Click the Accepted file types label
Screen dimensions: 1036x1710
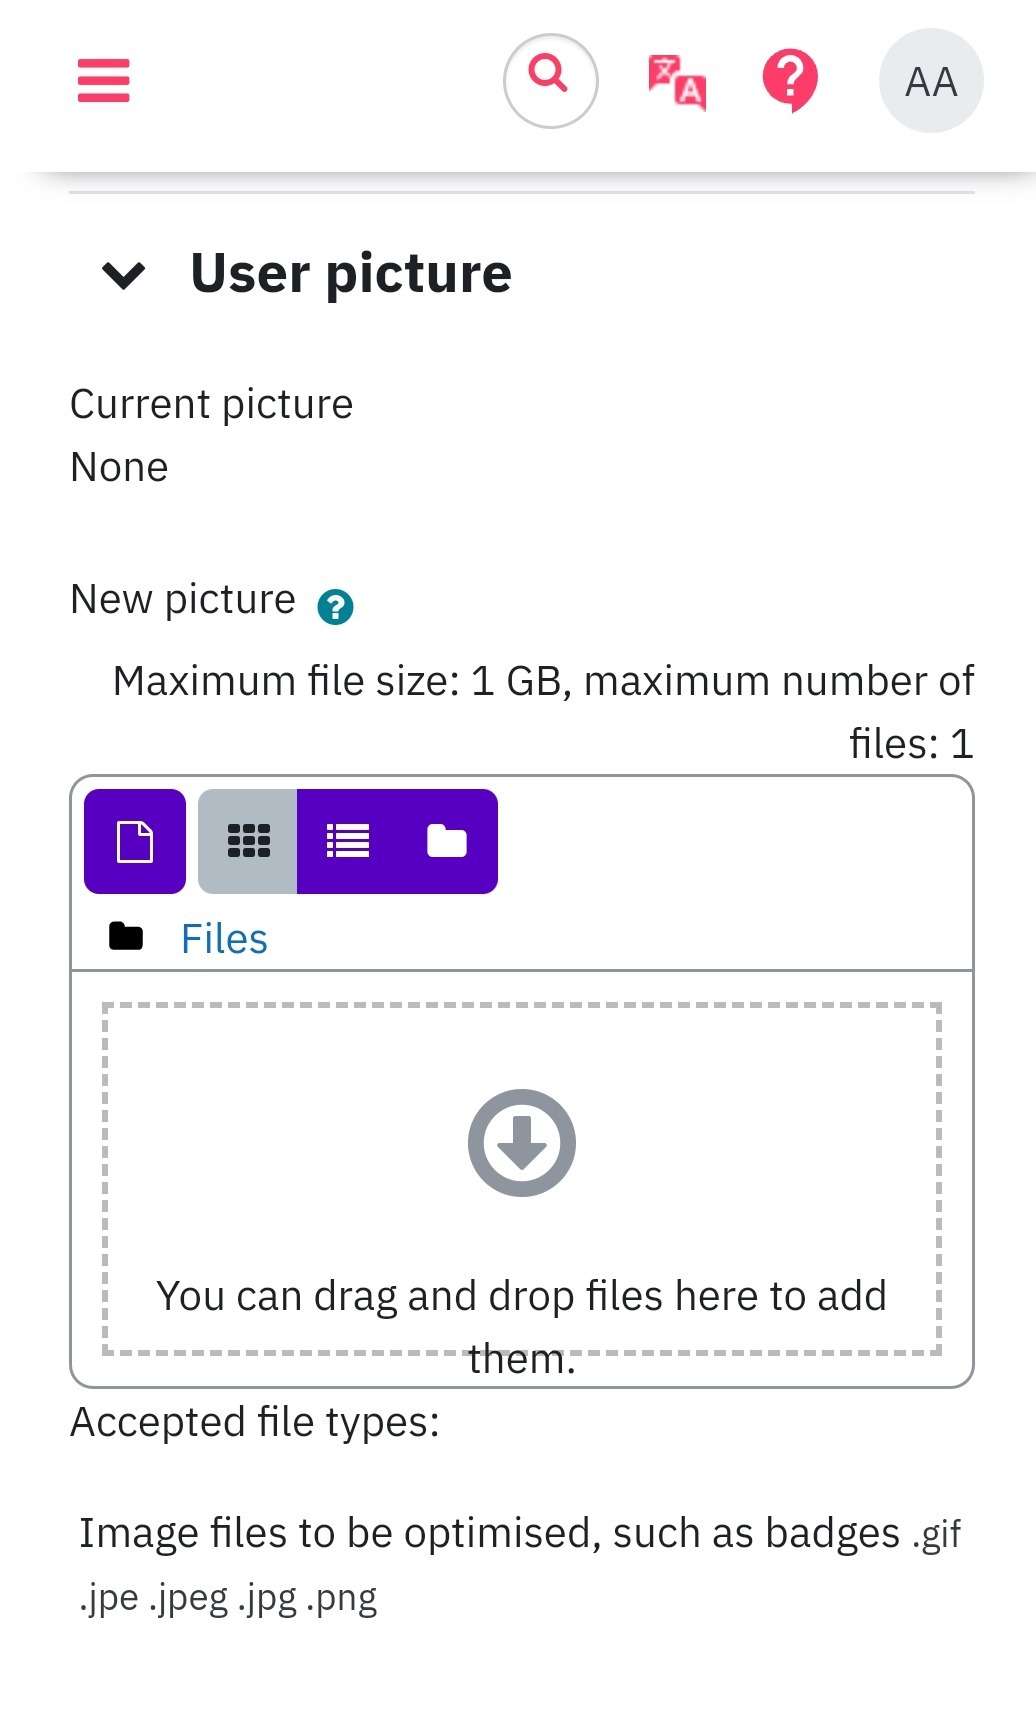tap(255, 1422)
